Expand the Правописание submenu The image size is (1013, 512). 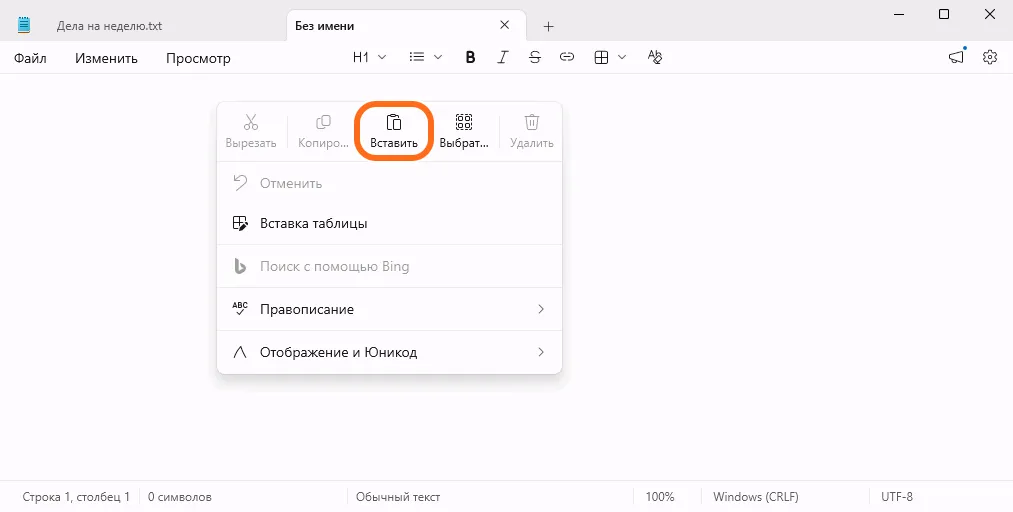[x=390, y=309]
